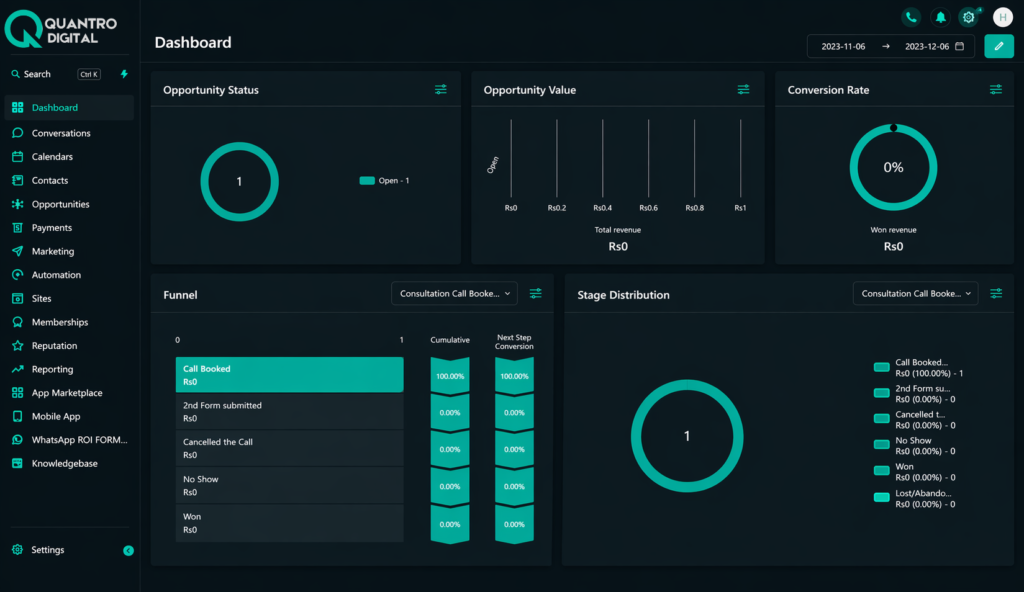Open Reputation in the sidebar

(69, 346)
